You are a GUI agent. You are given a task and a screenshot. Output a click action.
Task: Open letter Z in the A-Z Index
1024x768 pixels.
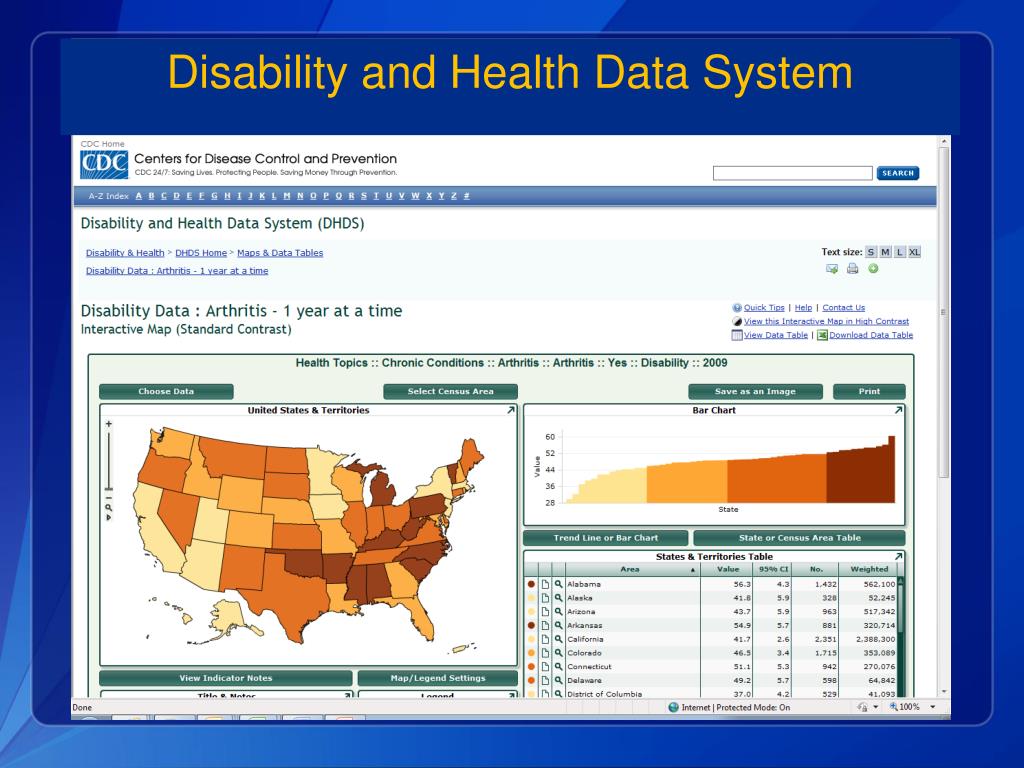tap(454, 196)
